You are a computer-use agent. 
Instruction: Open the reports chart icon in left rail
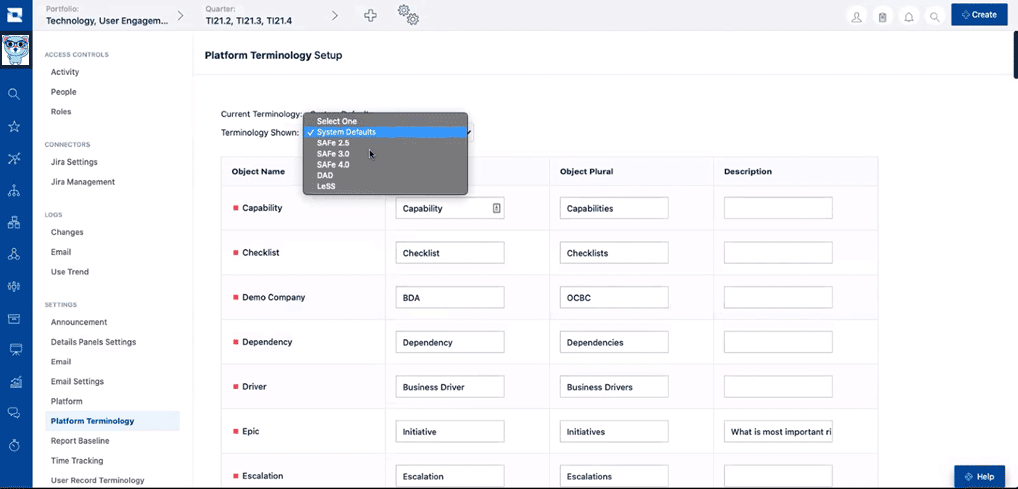(x=16, y=382)
